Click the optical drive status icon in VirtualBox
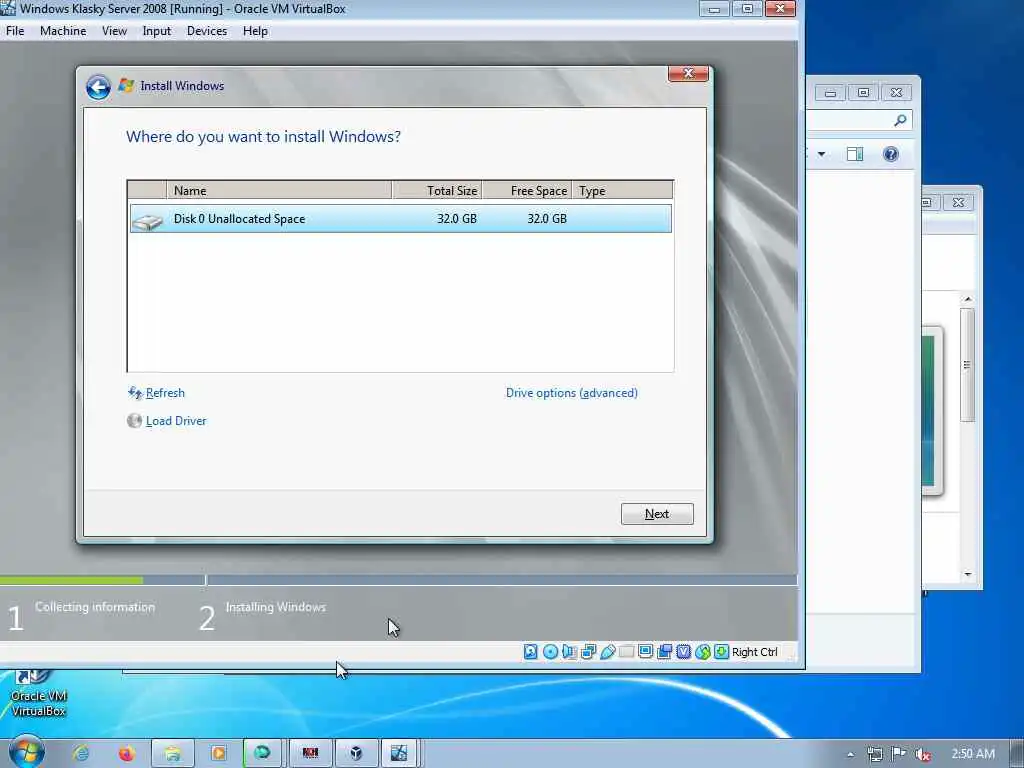The image size is (1024, 768). coord(551,651)
